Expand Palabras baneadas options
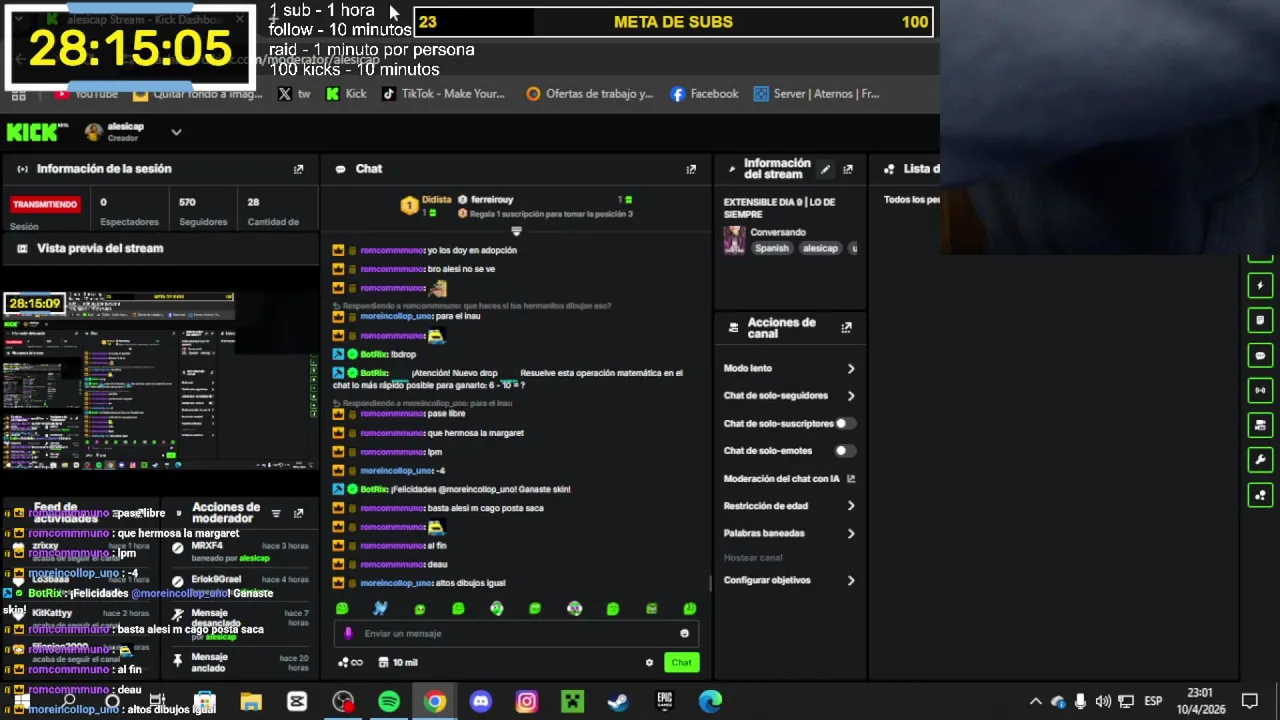 (851, 534)
